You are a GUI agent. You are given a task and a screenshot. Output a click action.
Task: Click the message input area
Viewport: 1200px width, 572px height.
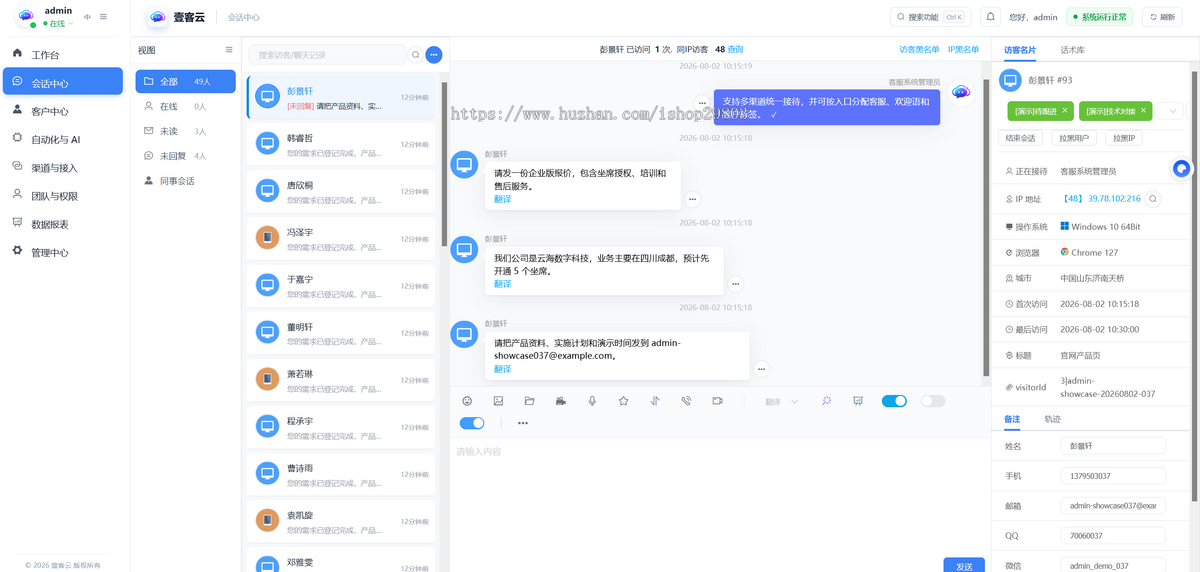[x=718, y=495]
